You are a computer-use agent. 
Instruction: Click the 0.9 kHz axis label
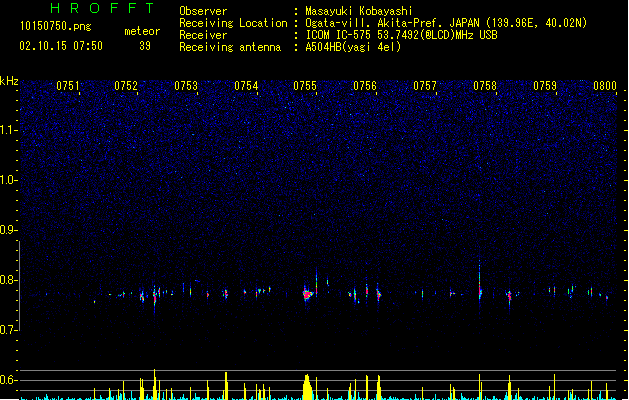(x=8, y=230)
